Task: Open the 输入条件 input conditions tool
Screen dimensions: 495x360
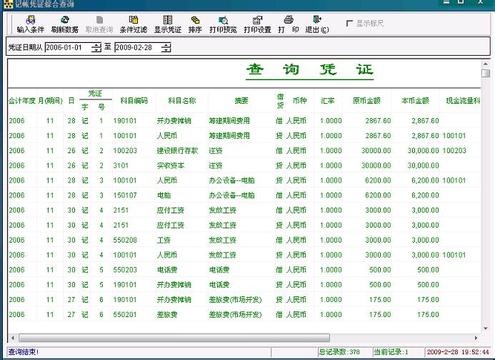Action: point(30,24)
